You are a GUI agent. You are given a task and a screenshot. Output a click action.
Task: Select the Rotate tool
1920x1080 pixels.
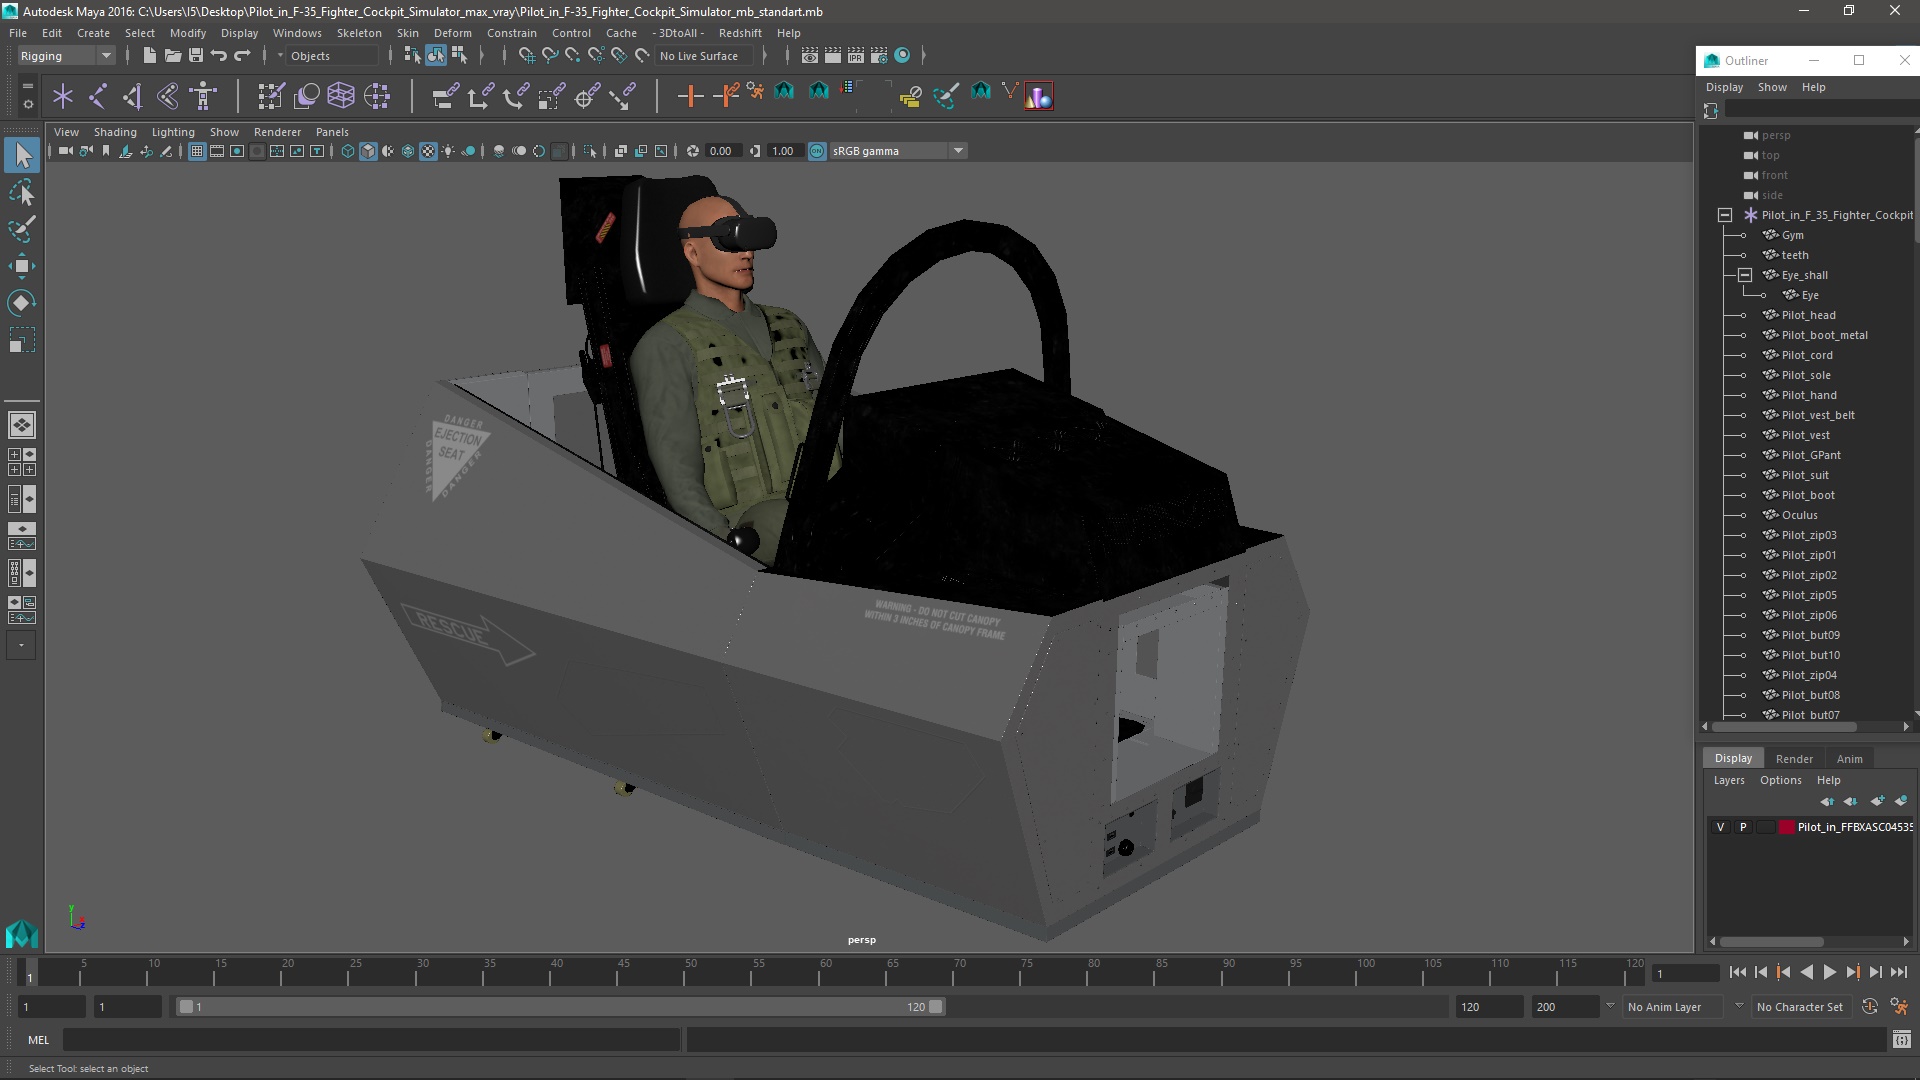pyautogui.click(x=22, y=303)
